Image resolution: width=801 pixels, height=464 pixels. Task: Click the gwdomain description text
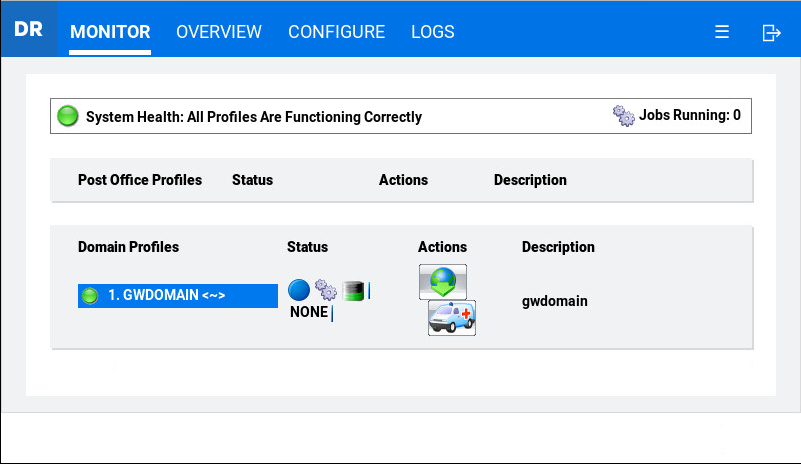[555, 300]
